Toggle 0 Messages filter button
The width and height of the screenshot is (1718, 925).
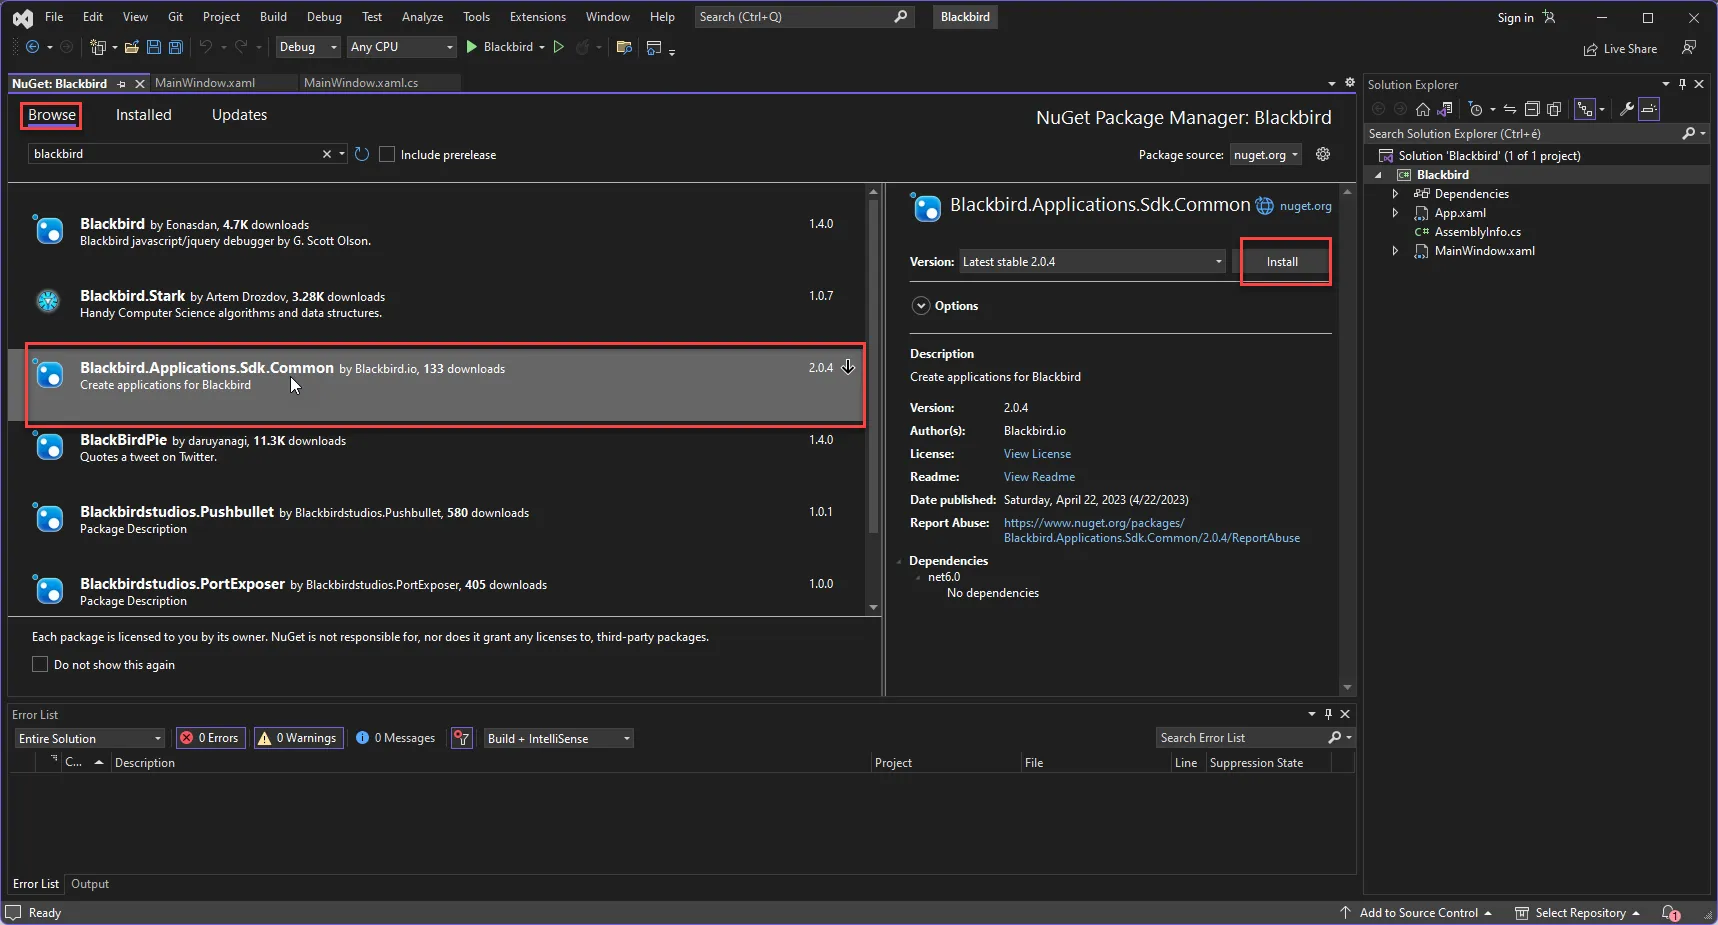tap(396, 738)
